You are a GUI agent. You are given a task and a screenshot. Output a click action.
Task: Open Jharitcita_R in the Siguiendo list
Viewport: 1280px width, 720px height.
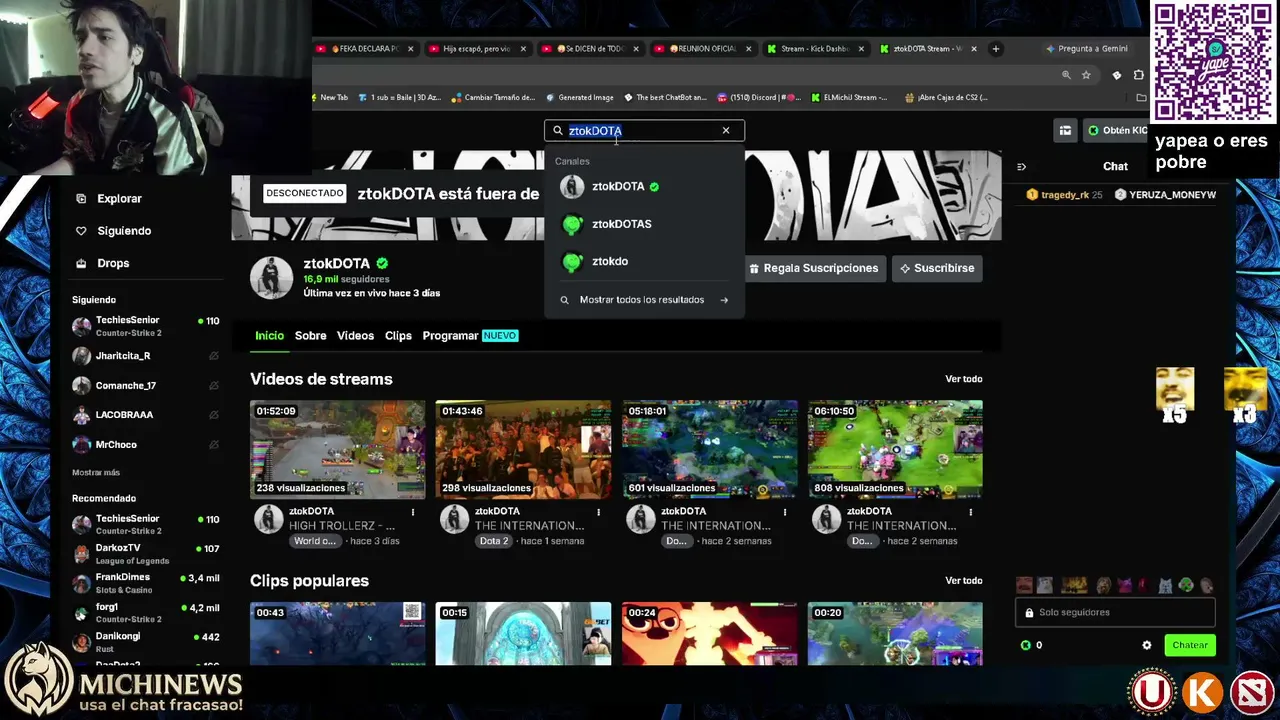(146, 356)
